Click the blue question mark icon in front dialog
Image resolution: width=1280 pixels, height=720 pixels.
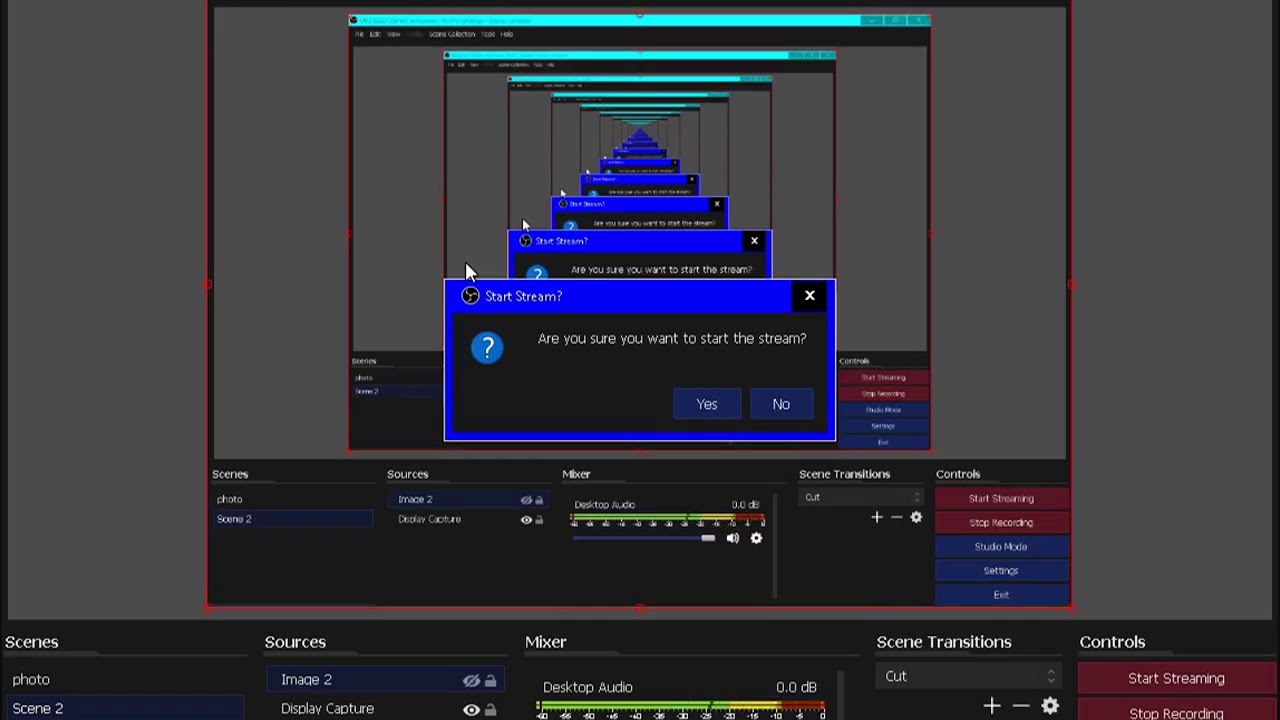tap(487, 348)
